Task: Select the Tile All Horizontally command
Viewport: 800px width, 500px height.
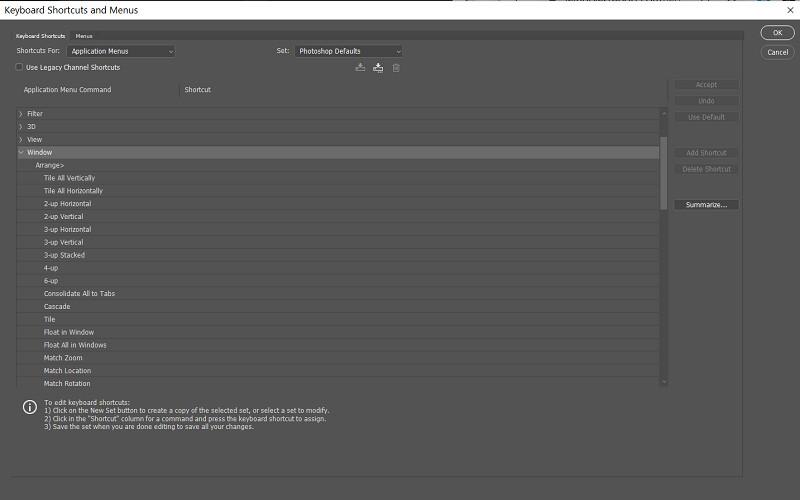Action: pos(338,191)
